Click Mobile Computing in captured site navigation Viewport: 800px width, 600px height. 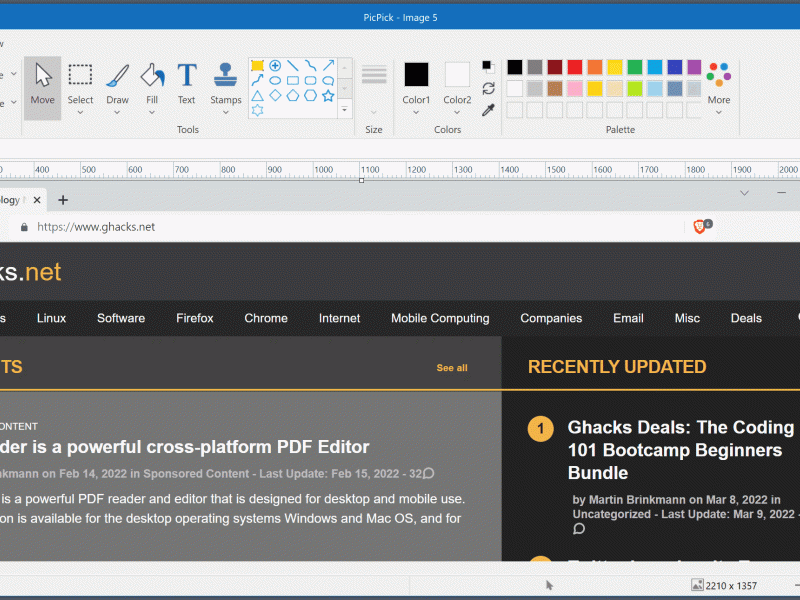click(x=440, y=318)
